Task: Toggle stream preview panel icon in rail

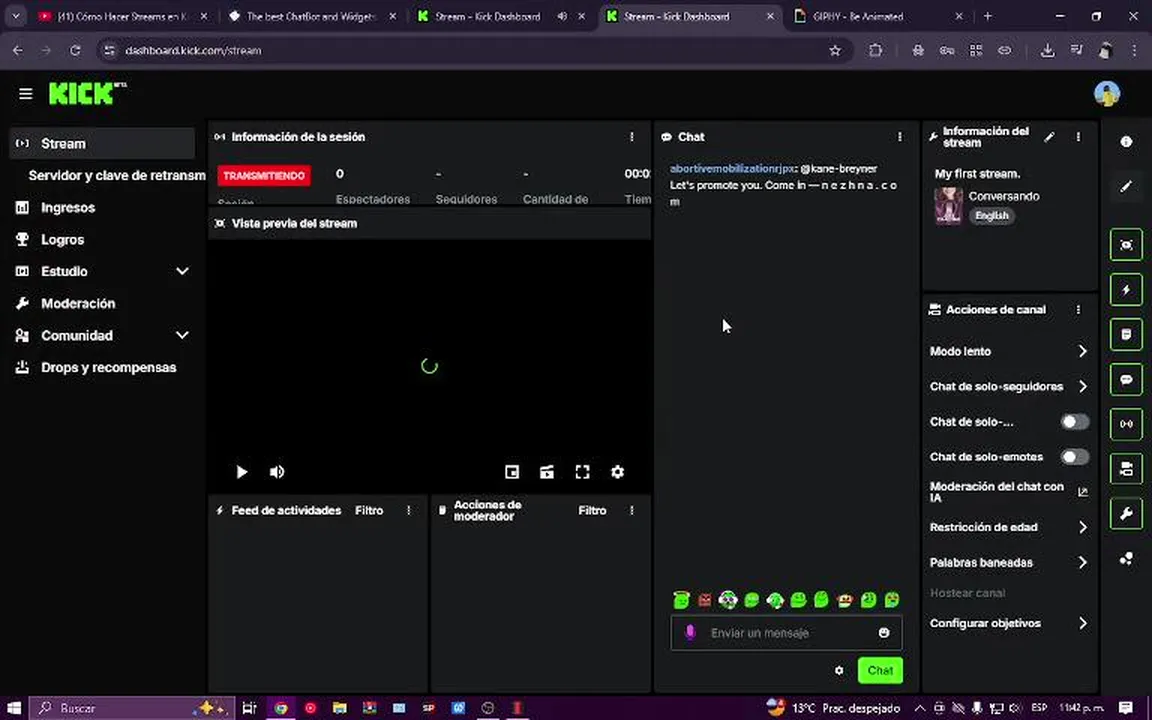Action: tap(1126, 245)
